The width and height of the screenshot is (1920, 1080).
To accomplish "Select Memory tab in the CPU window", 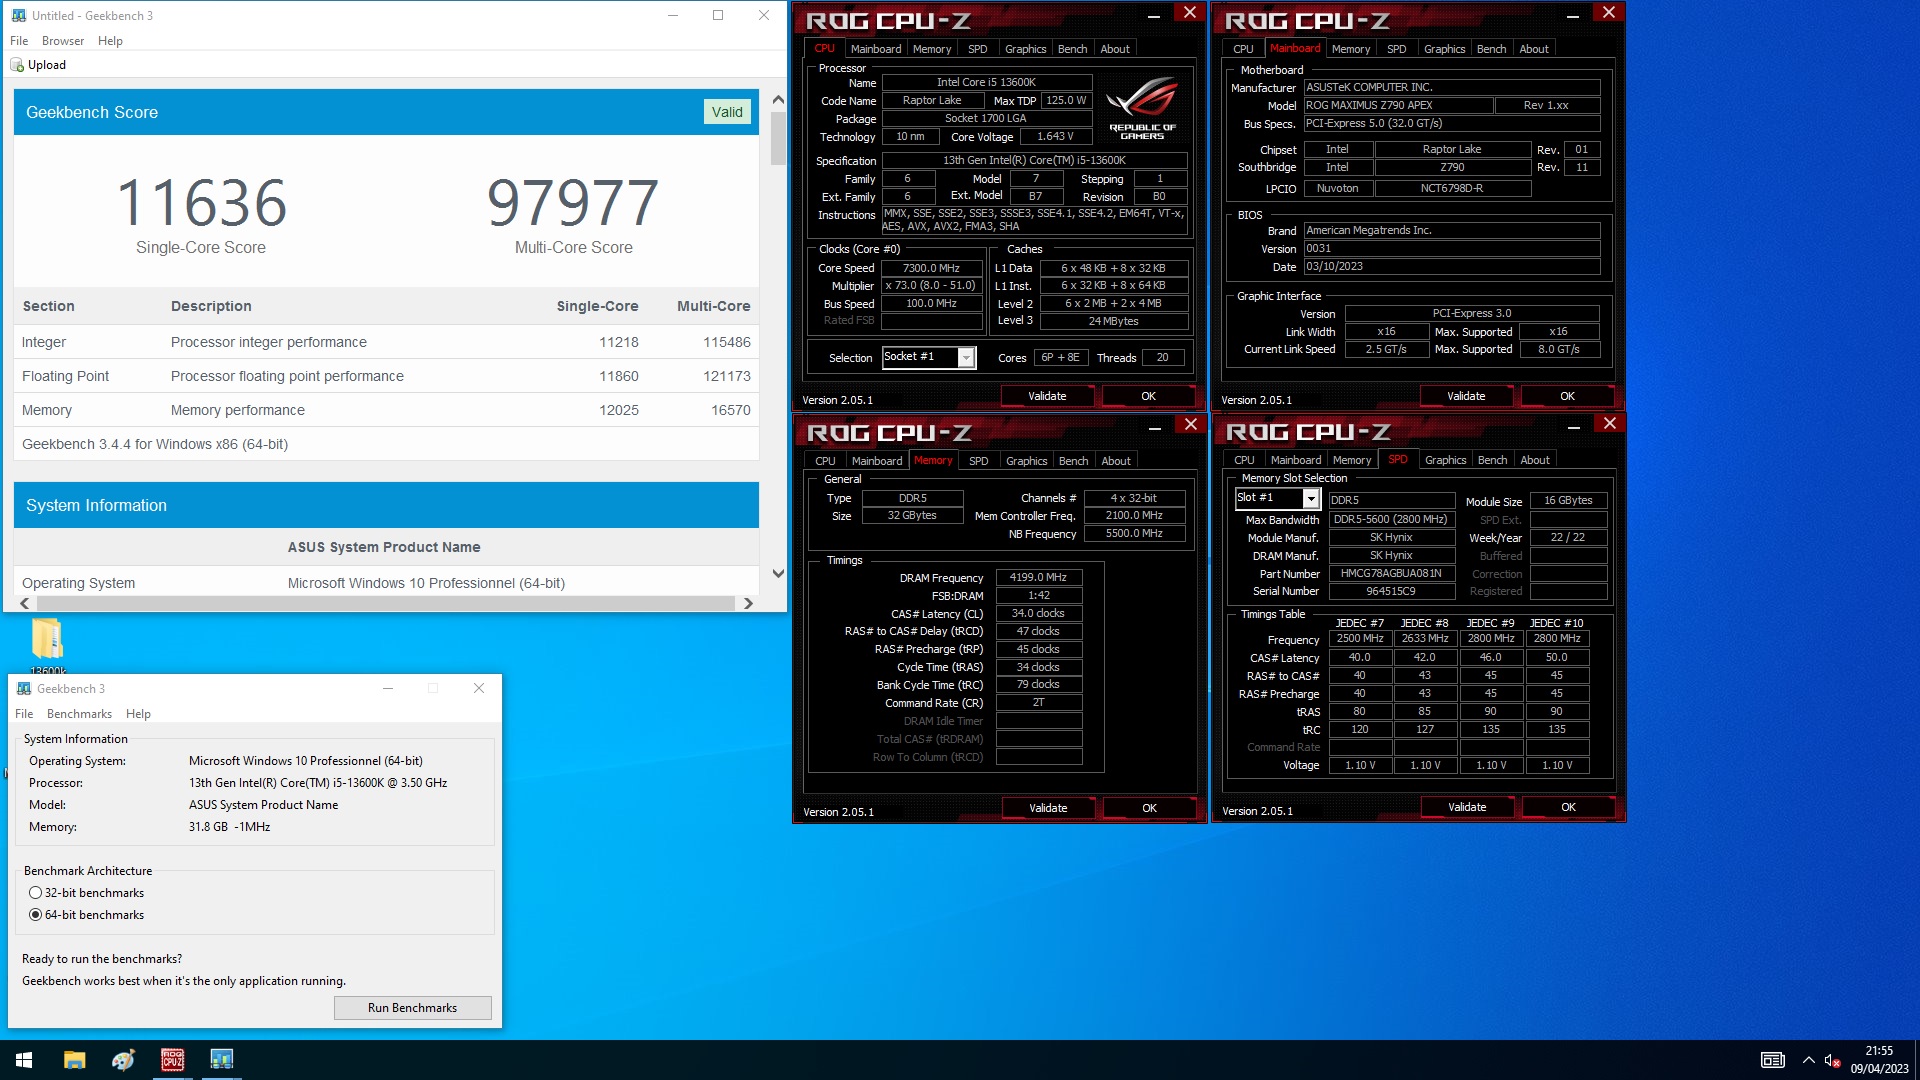I will coord(932,49).
